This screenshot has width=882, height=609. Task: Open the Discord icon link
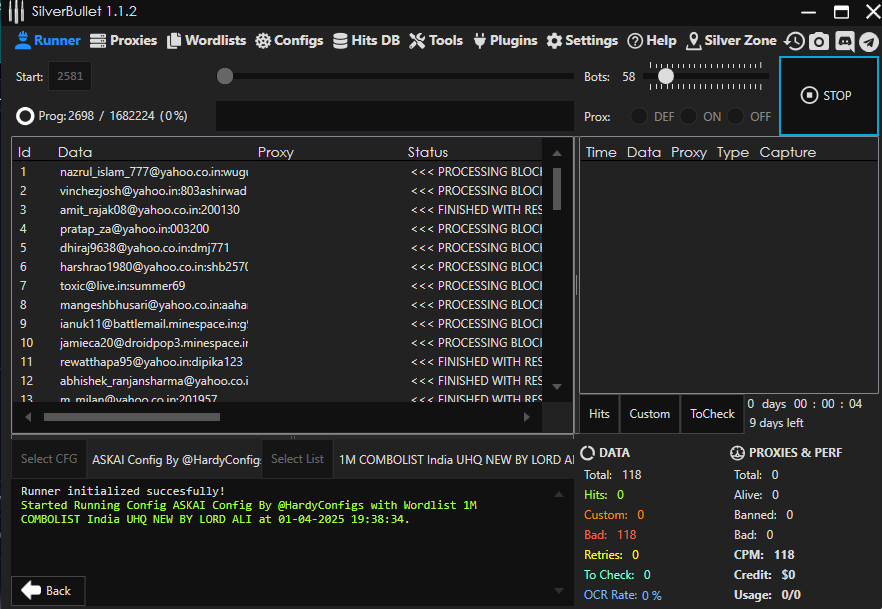pyautogui.click(x=844, y=41)
